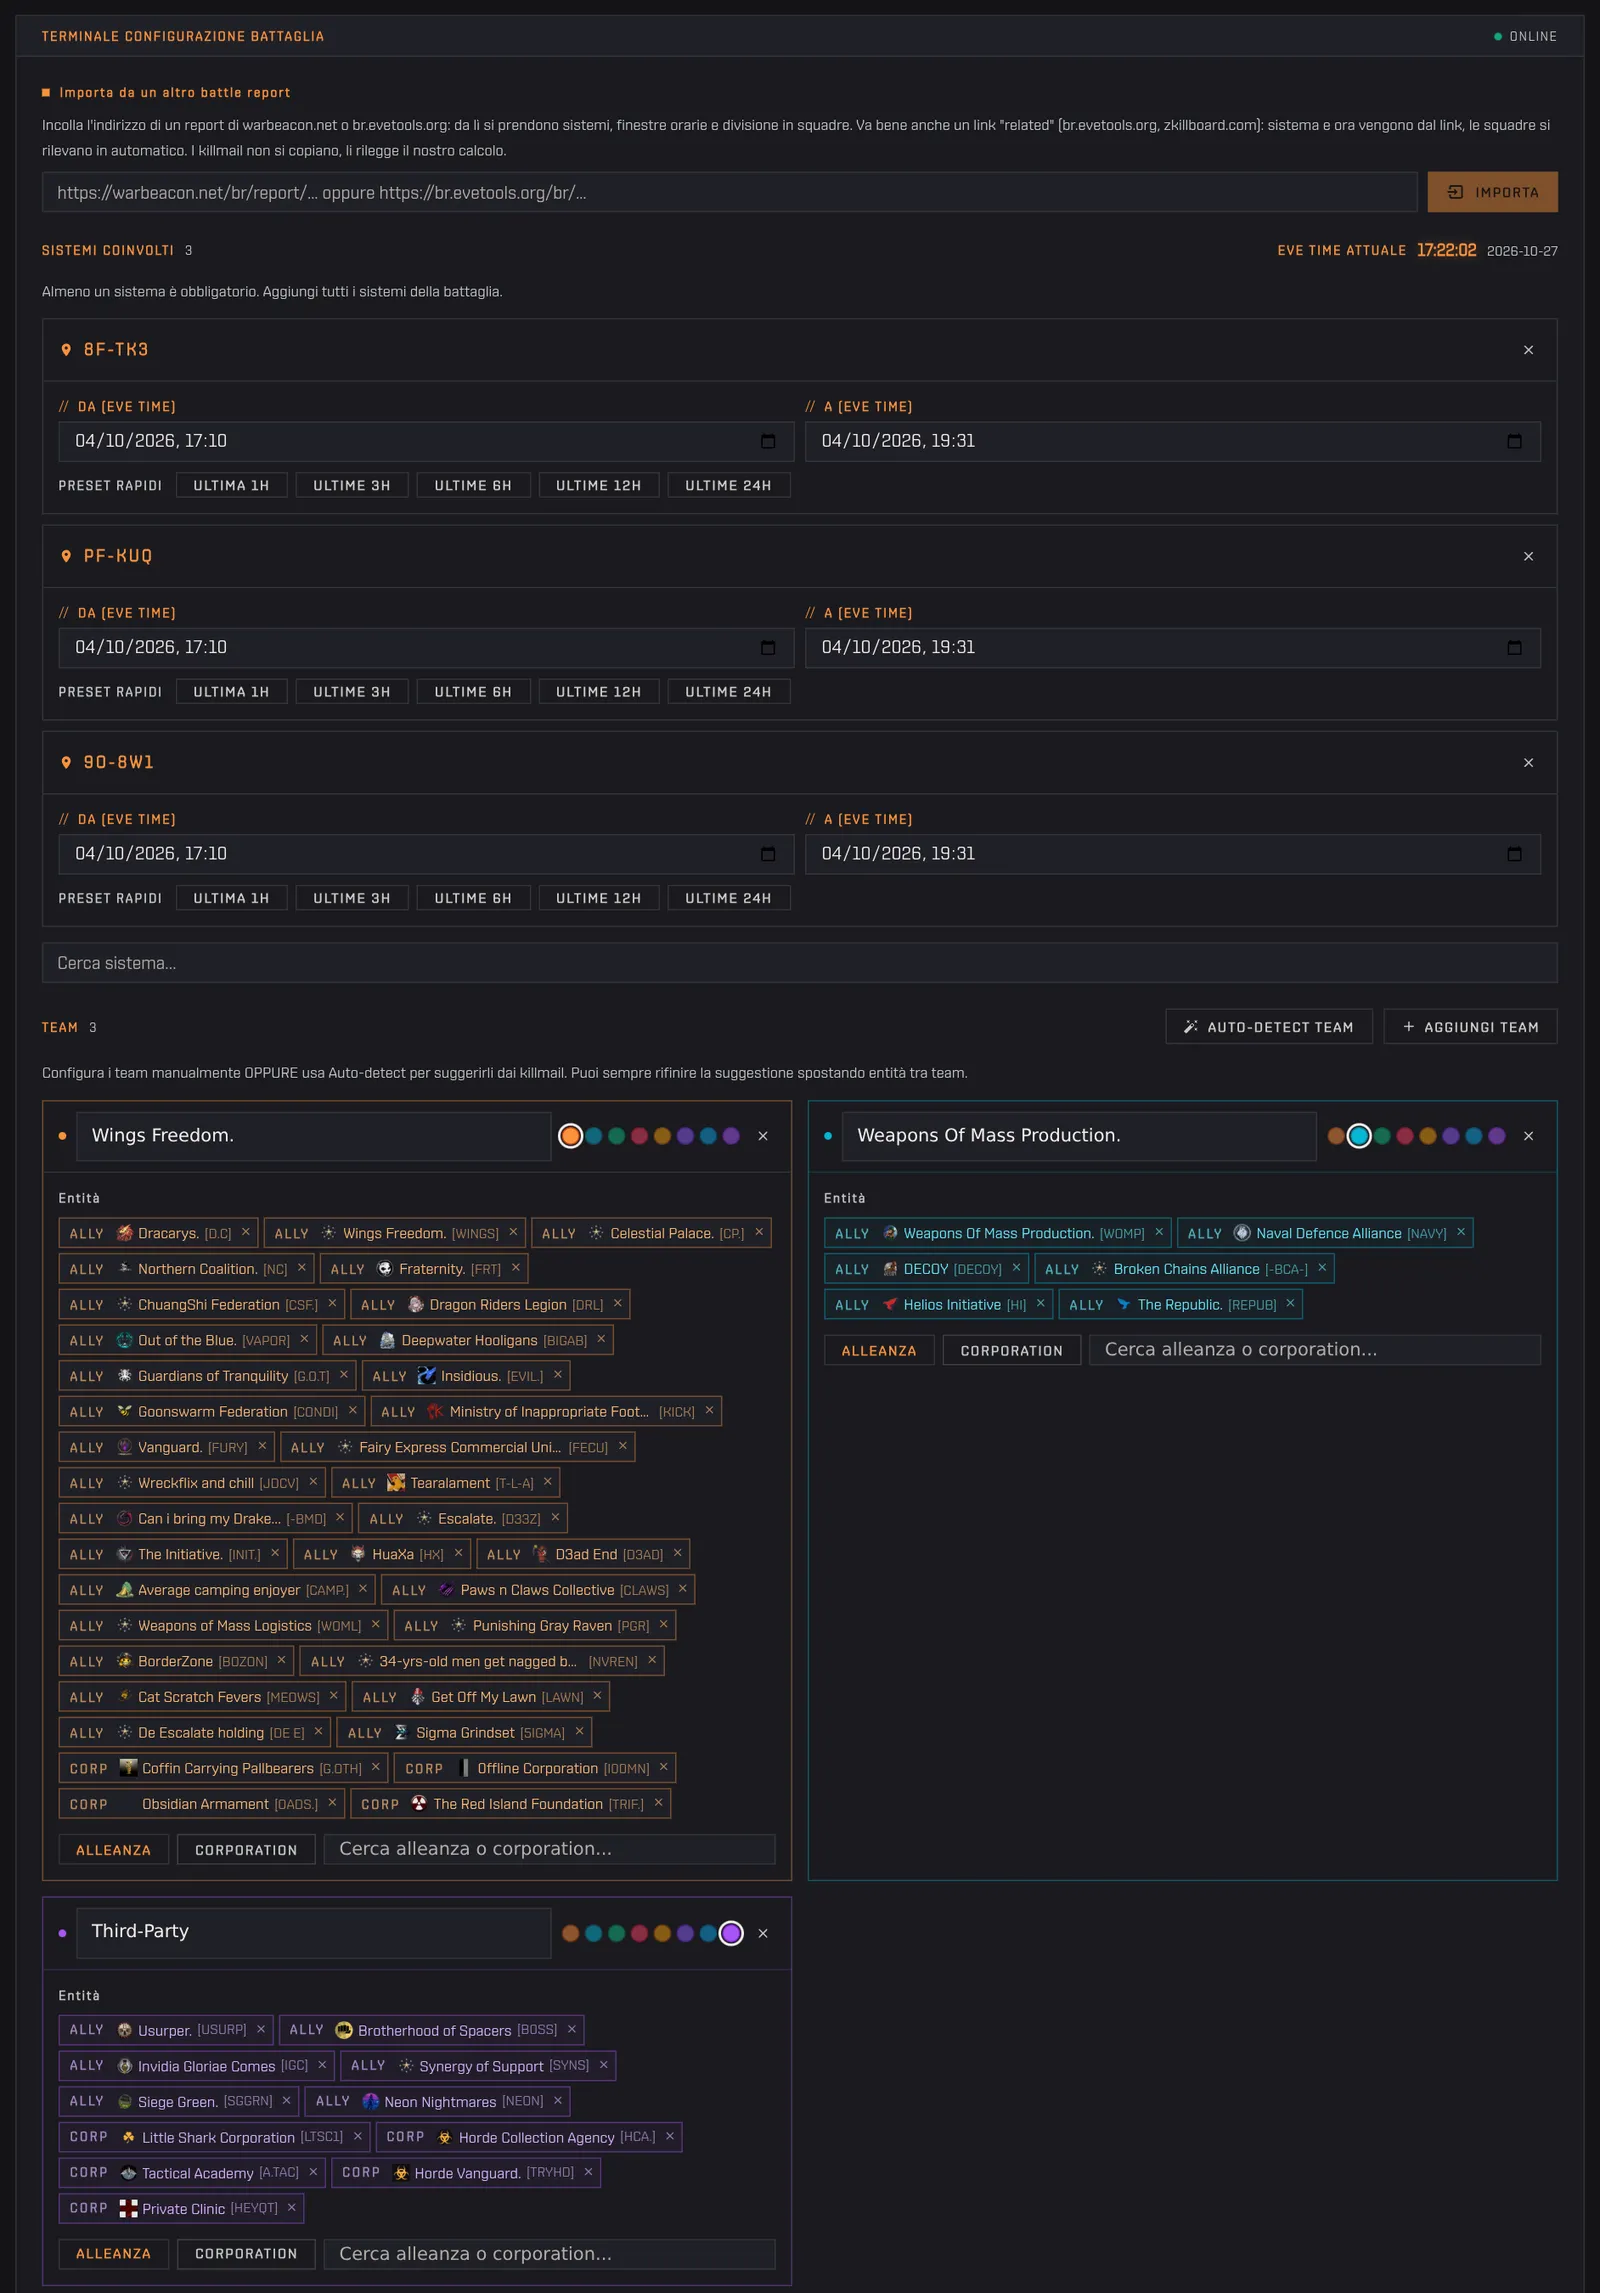1600x2293 pixels.
Task: Remove Usurper. [USURP] from Third-Party
Action: (x=261, y=2030)
